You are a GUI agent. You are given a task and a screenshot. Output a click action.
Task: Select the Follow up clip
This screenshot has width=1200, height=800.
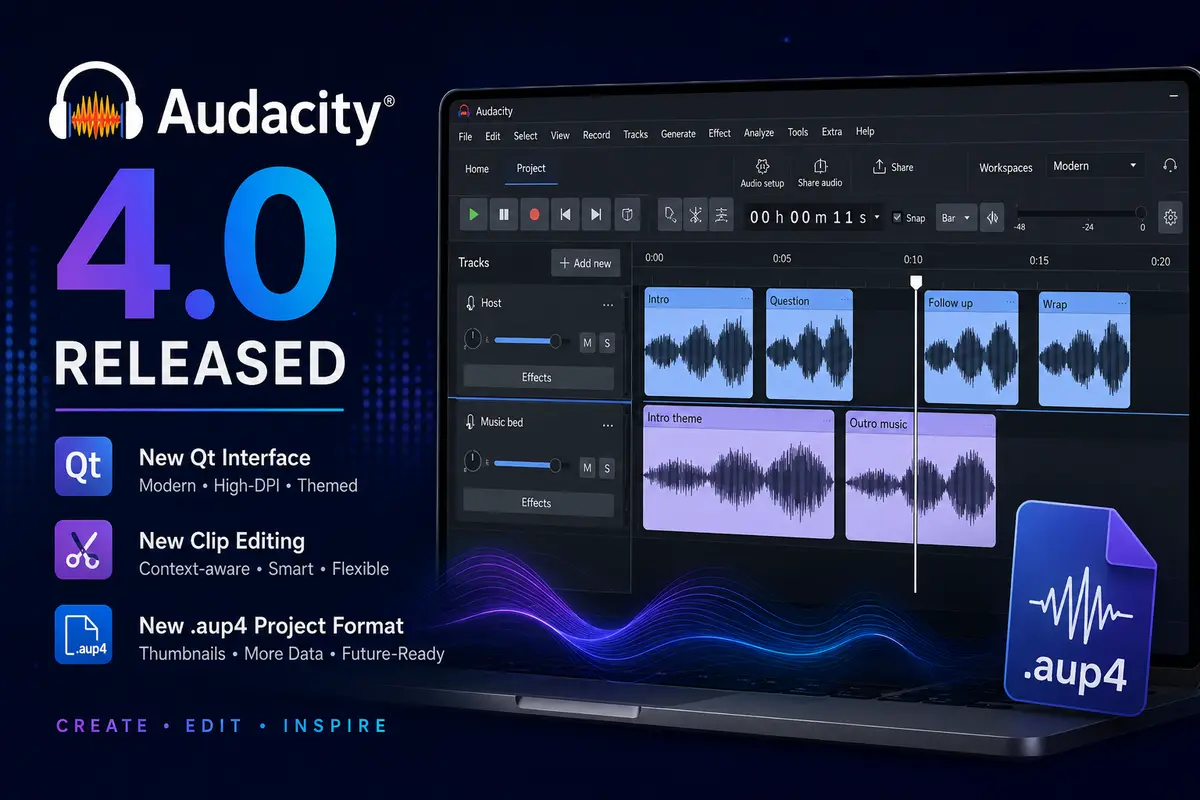971,347
